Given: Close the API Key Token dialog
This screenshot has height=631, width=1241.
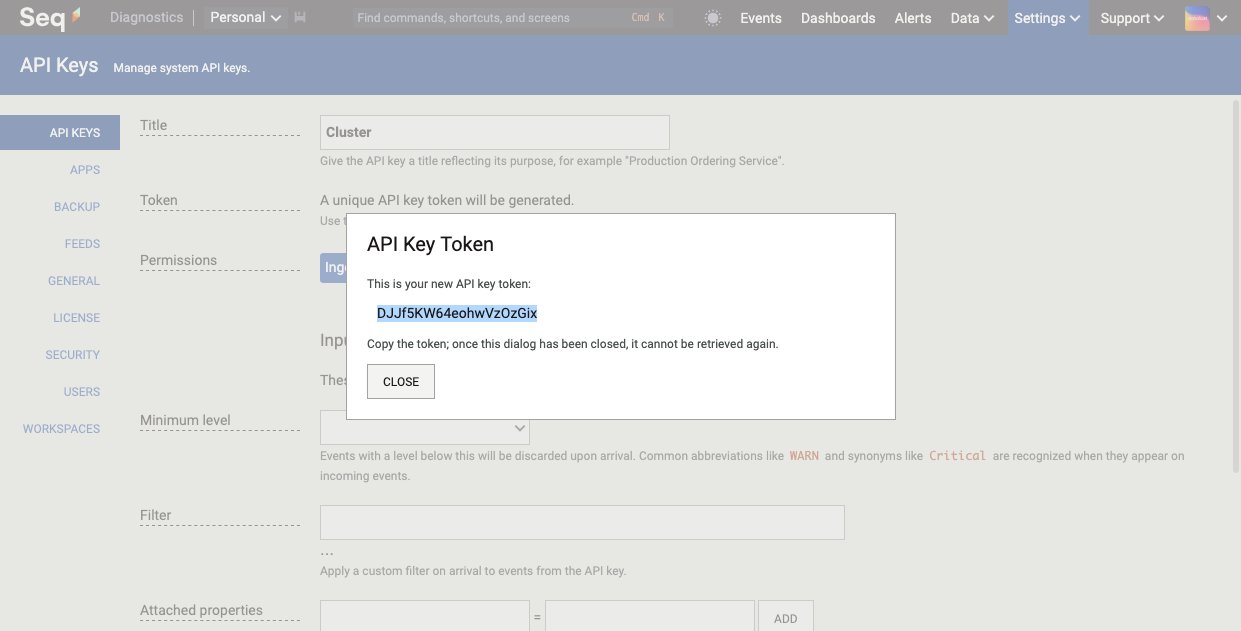Looking at the screenshot, I should (x=401, y=382).
